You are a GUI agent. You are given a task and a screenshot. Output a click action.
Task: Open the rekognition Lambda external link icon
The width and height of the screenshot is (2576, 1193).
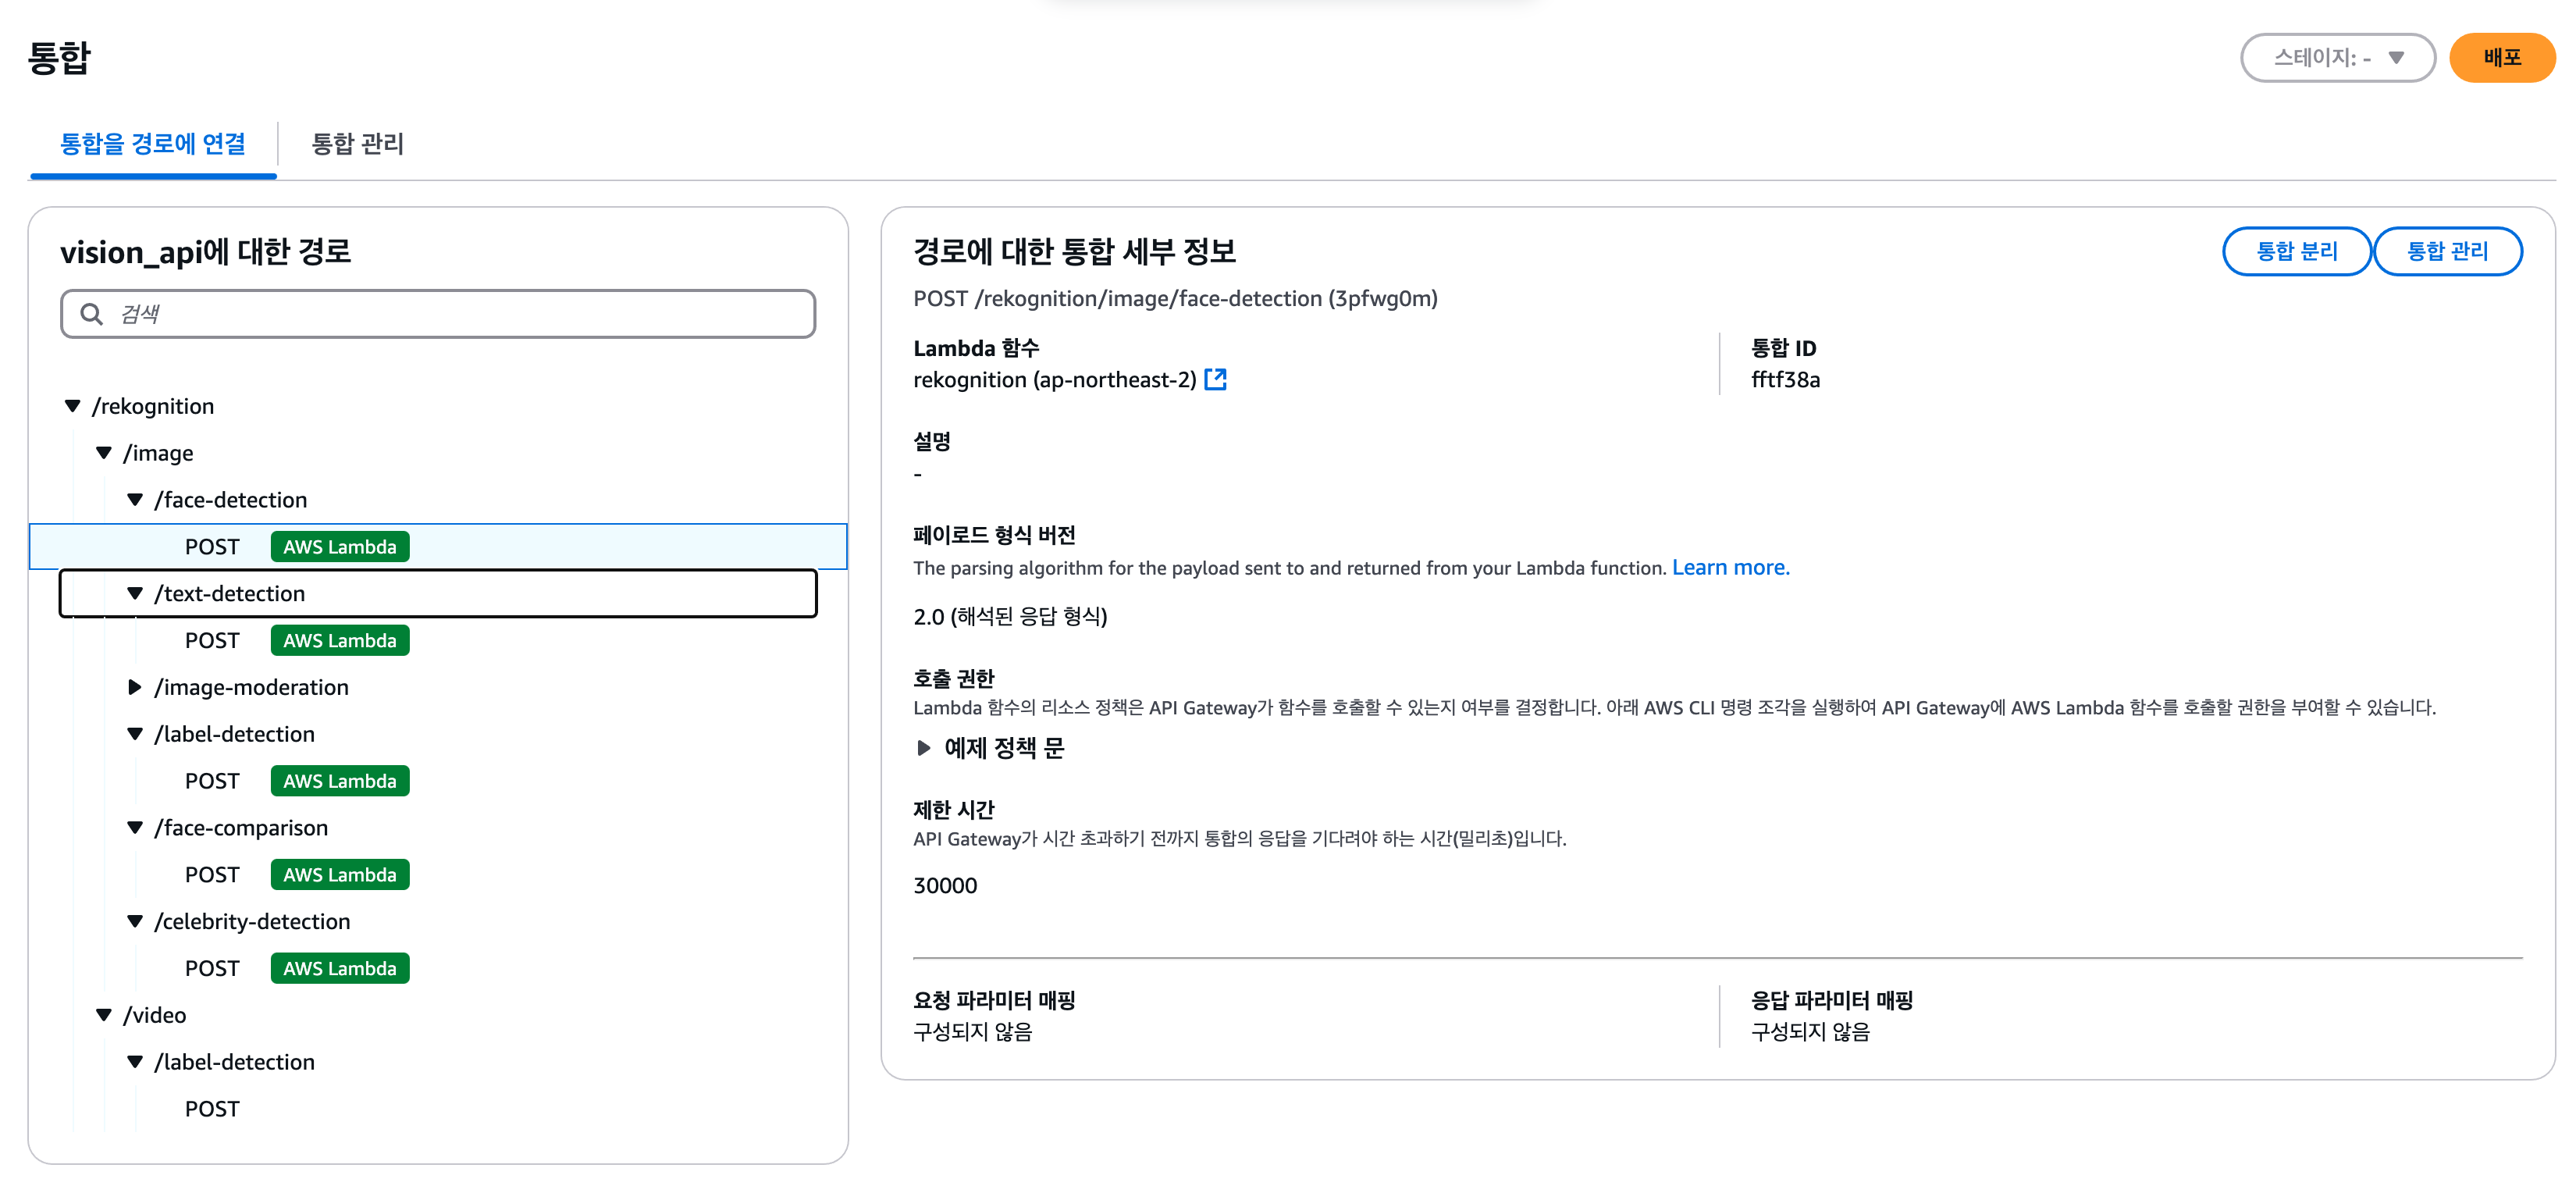(x=1215, y=379)
